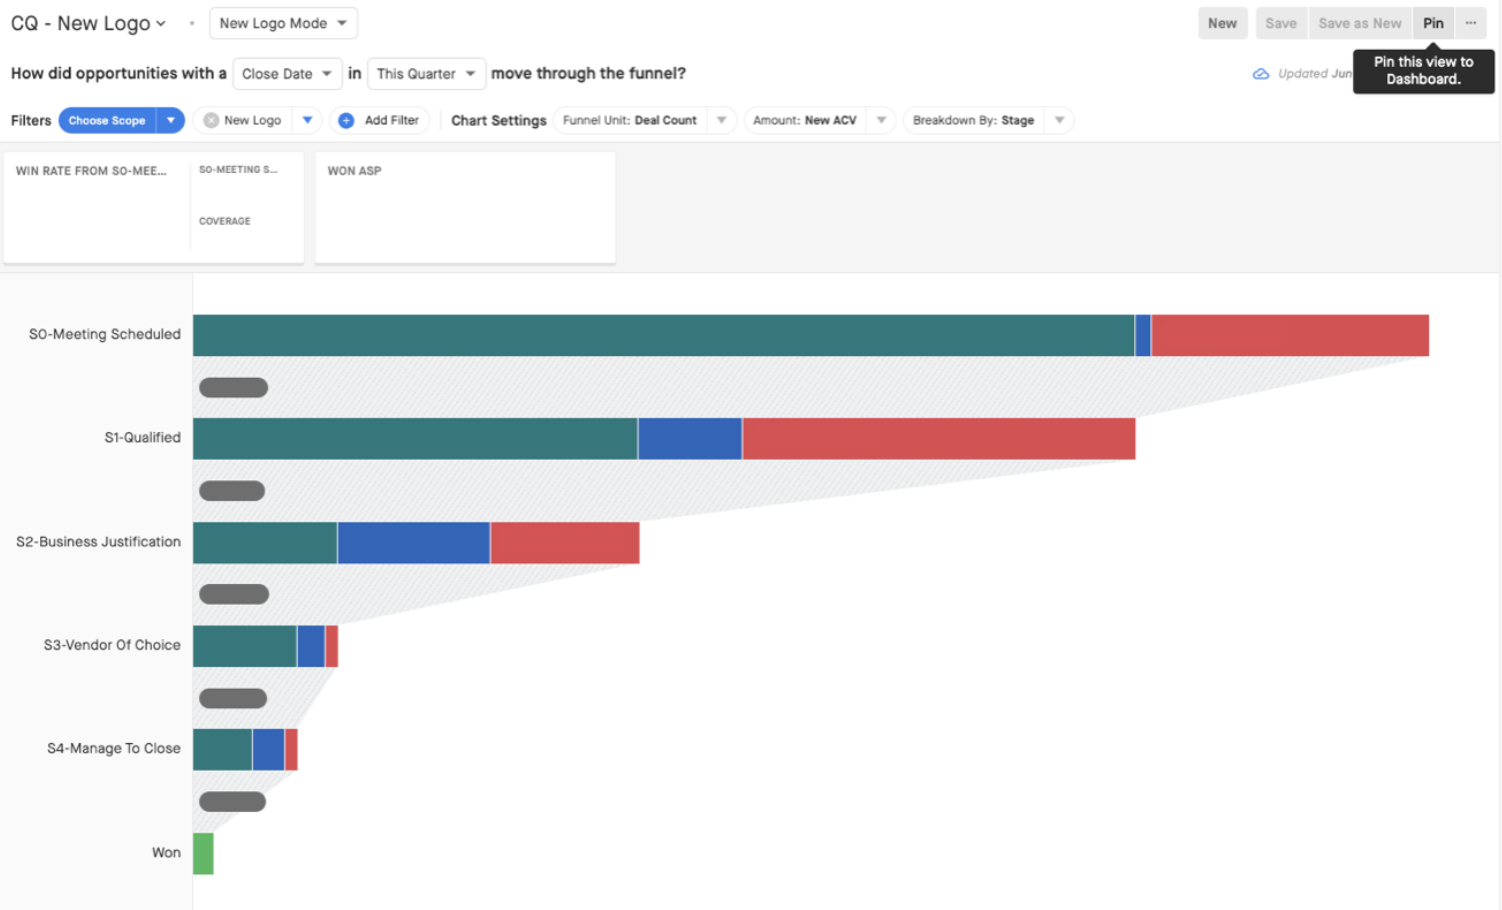Screen dimensions: 1502x910
Task: Click conversion pill below S3-Vendor Of Choice
Action: 233,698
